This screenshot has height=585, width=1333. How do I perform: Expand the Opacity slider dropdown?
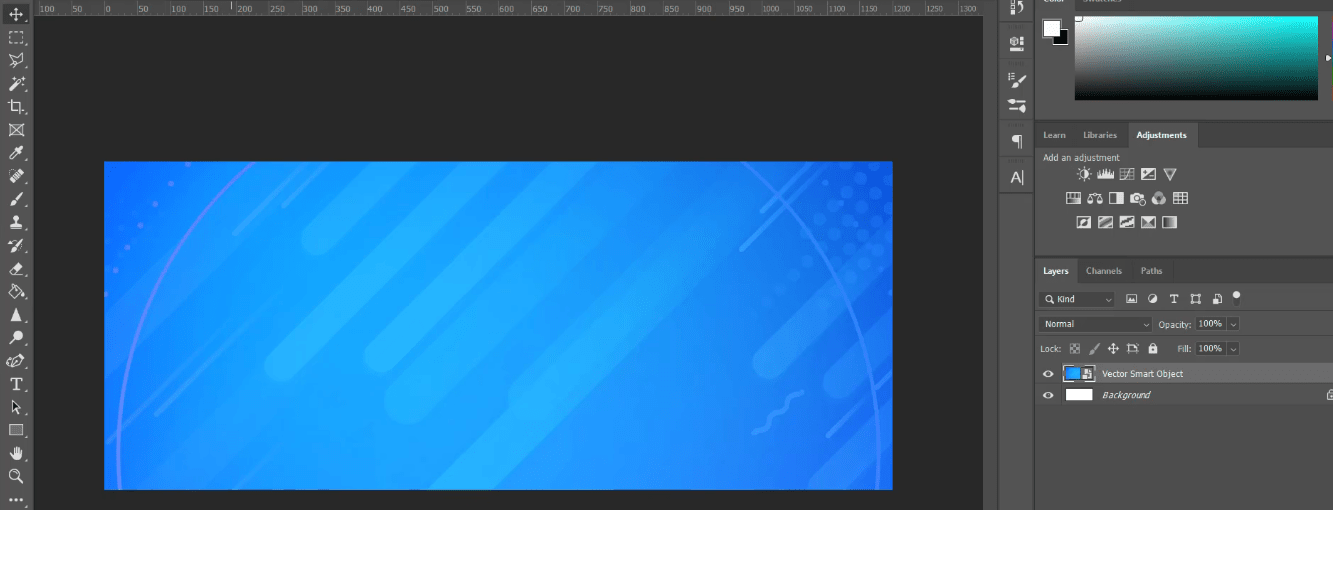pos(1233,324)
